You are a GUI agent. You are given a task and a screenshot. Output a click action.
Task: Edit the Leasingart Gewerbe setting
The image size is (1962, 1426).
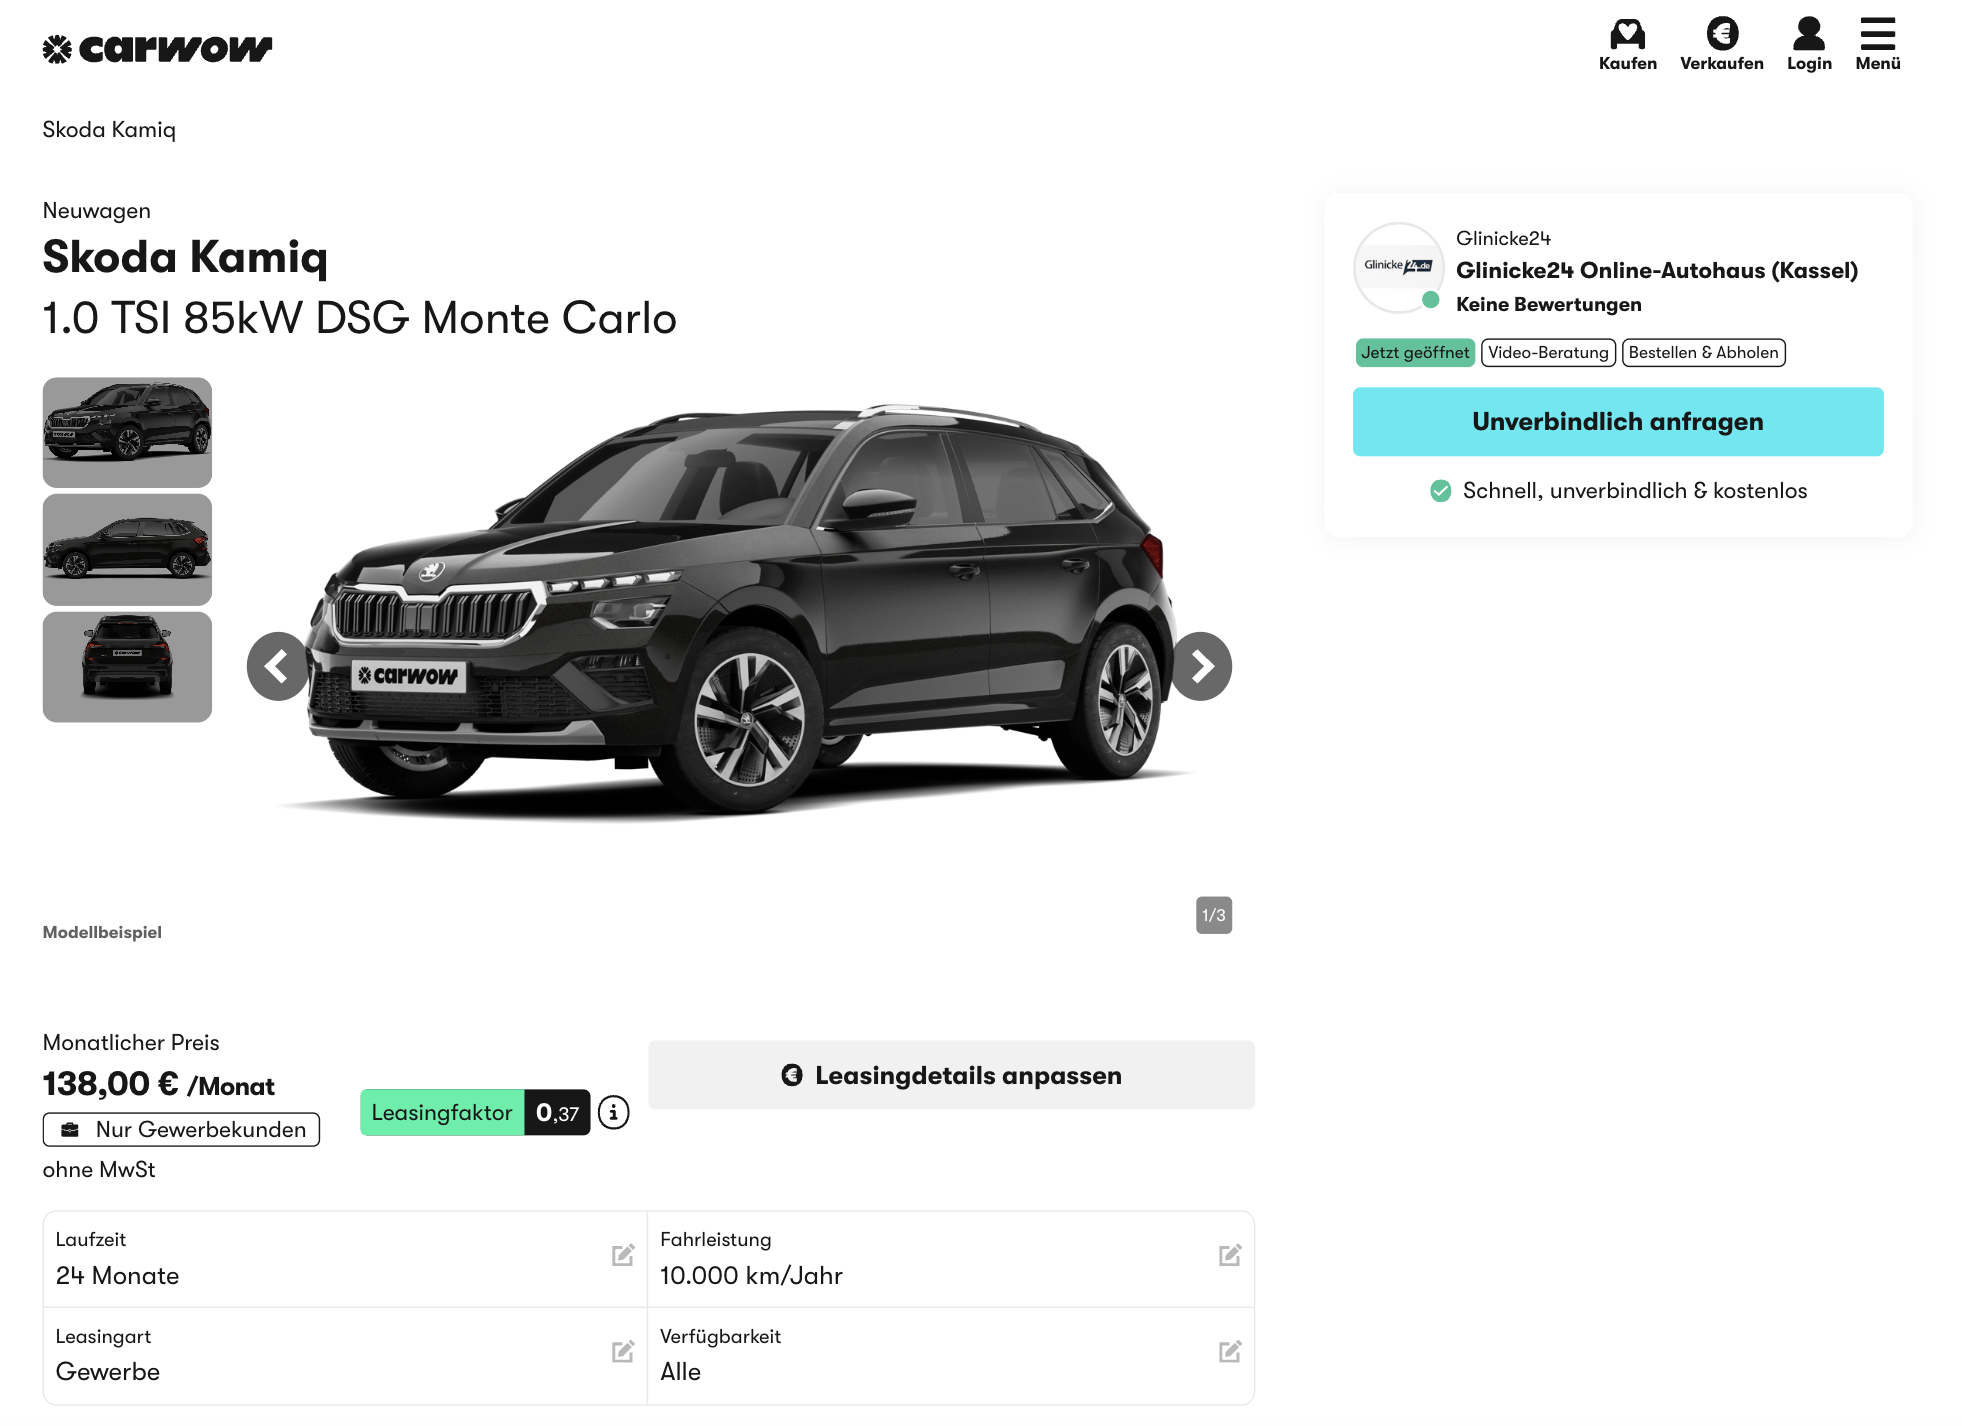[x=623, y=1352]
